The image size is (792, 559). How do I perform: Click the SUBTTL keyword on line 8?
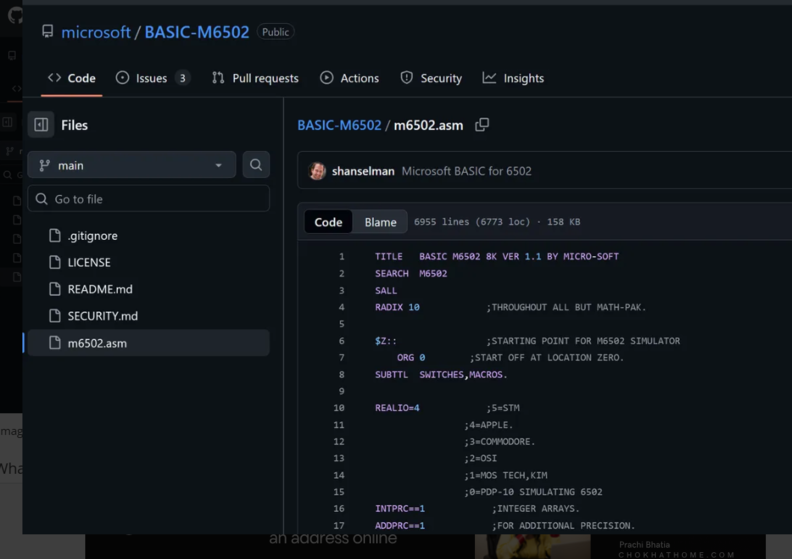pyautogui.click(x=391, y=374)
